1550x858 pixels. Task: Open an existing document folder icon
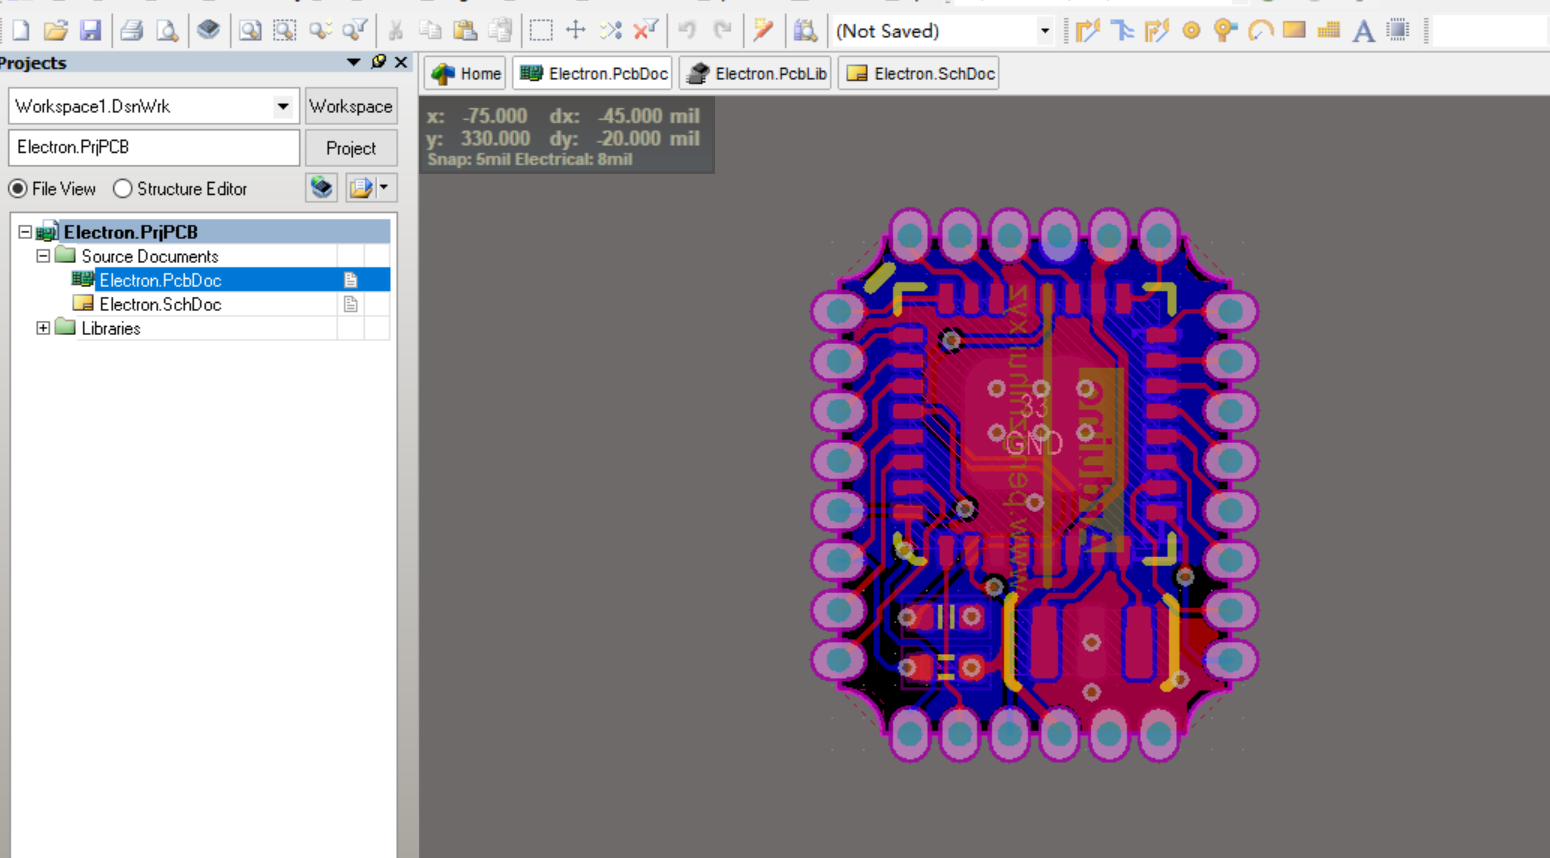point(56,31)
